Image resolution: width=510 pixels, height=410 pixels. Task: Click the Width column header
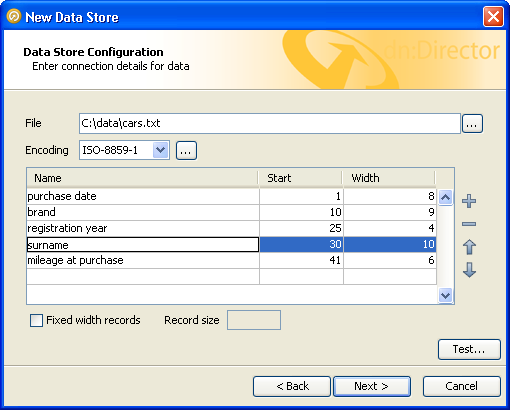[389, 178]
